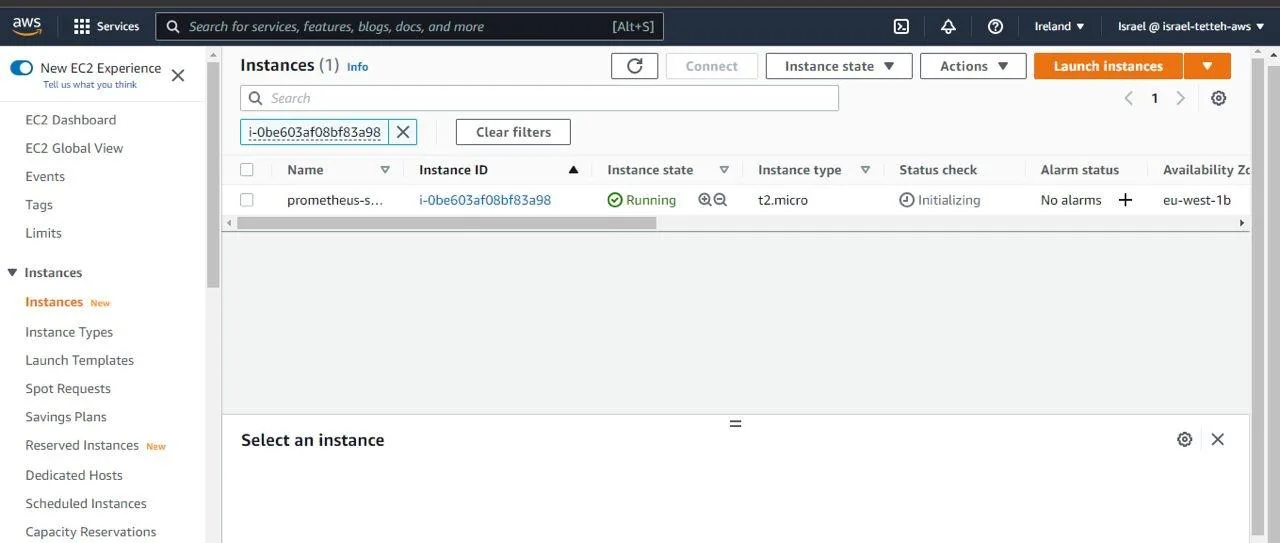Click the table horizontal scrollbar

coord(446,223)
